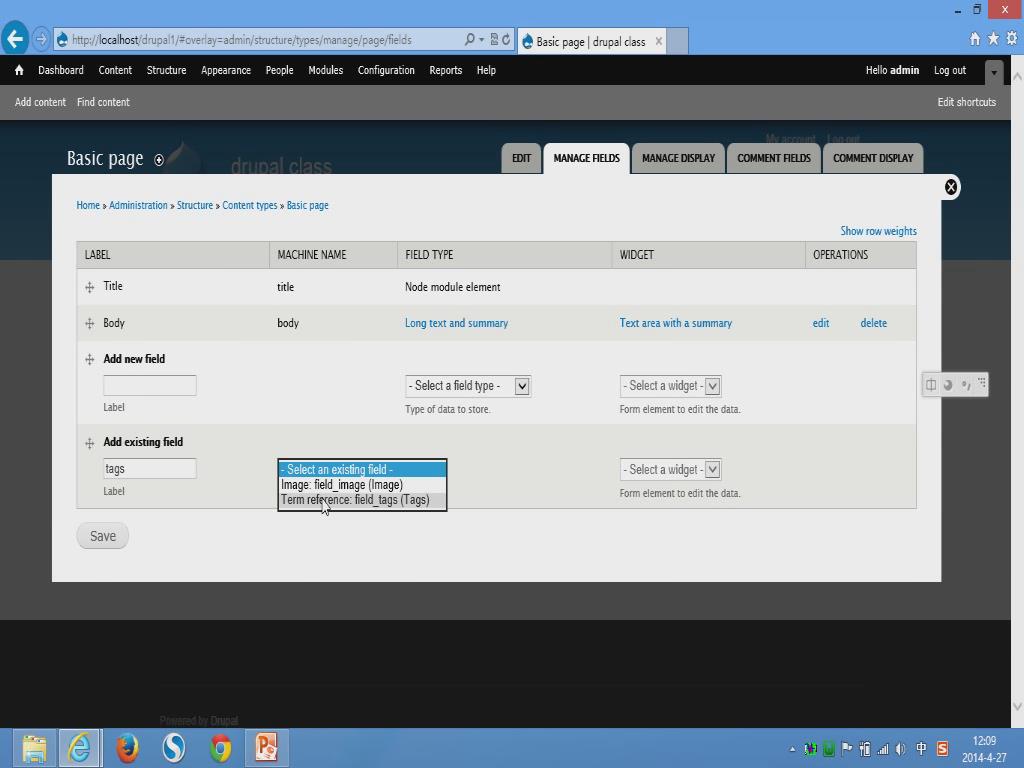
Task: Switch to the Edit tab
Action: point(521,158)
